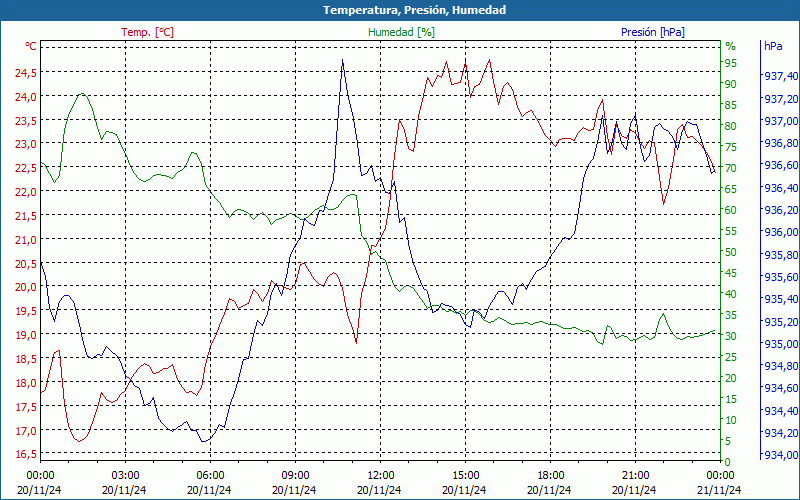The height and width of the screenshot is (500, 800).
Task: Click the 21/11/24 date label
Action: [x=719, y=490]
